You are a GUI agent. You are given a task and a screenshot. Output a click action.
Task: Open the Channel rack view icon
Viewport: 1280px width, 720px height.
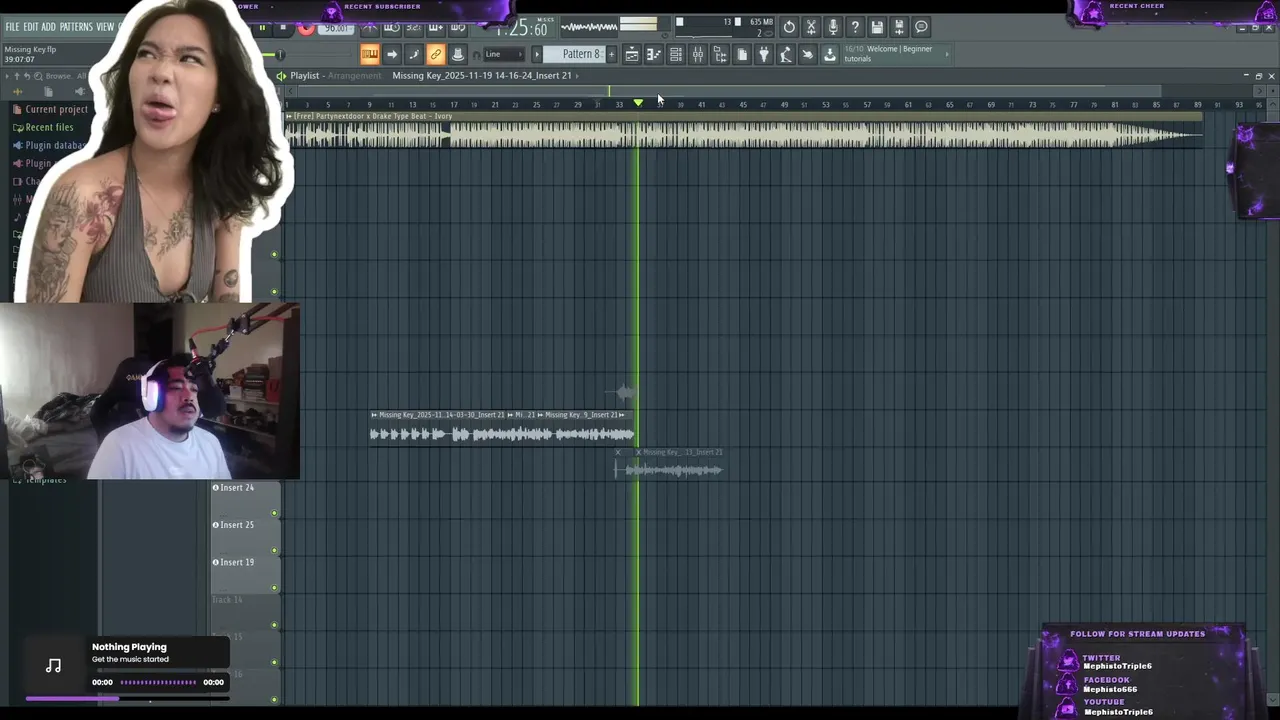tap(676, 54)
